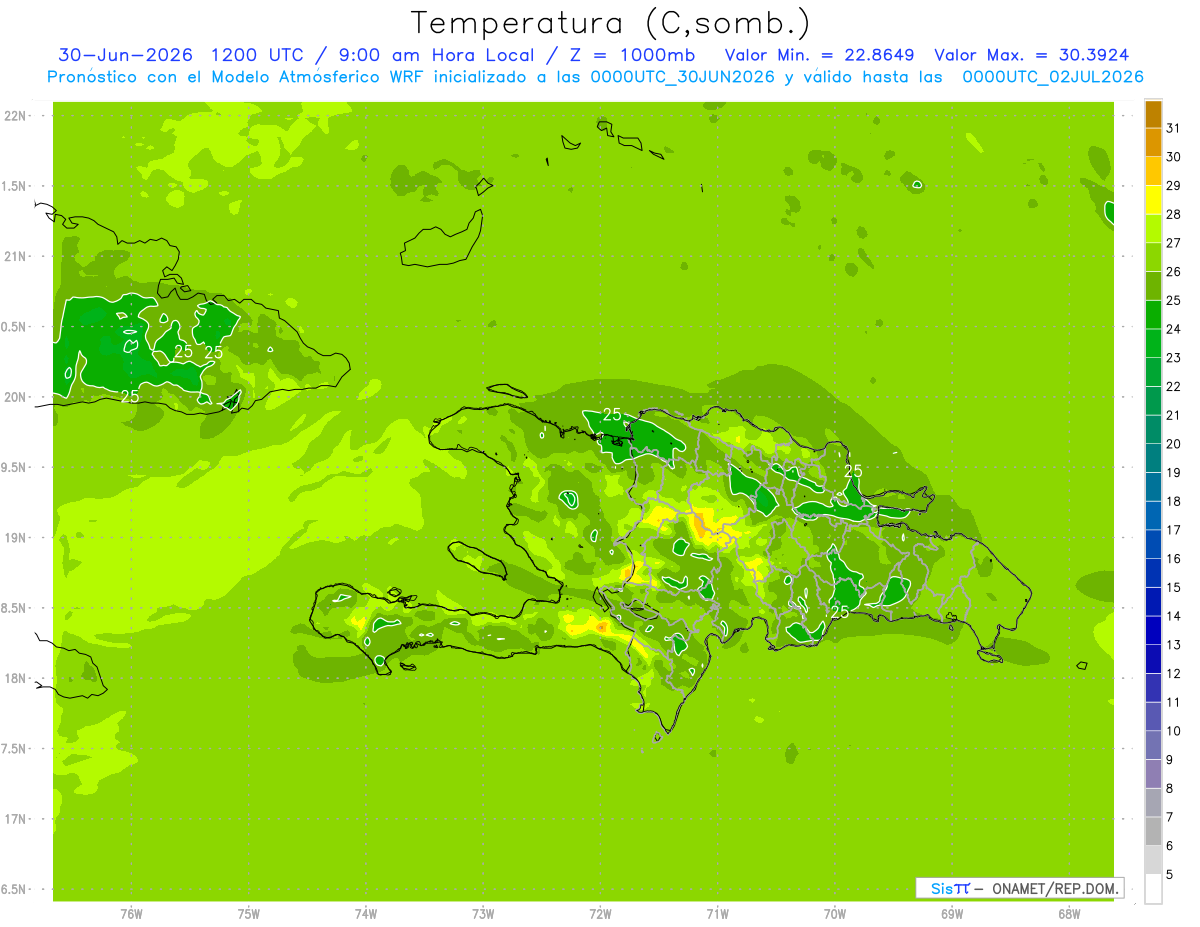
Task: Click the 18N latitude axis label
Action: click(17, 678)
